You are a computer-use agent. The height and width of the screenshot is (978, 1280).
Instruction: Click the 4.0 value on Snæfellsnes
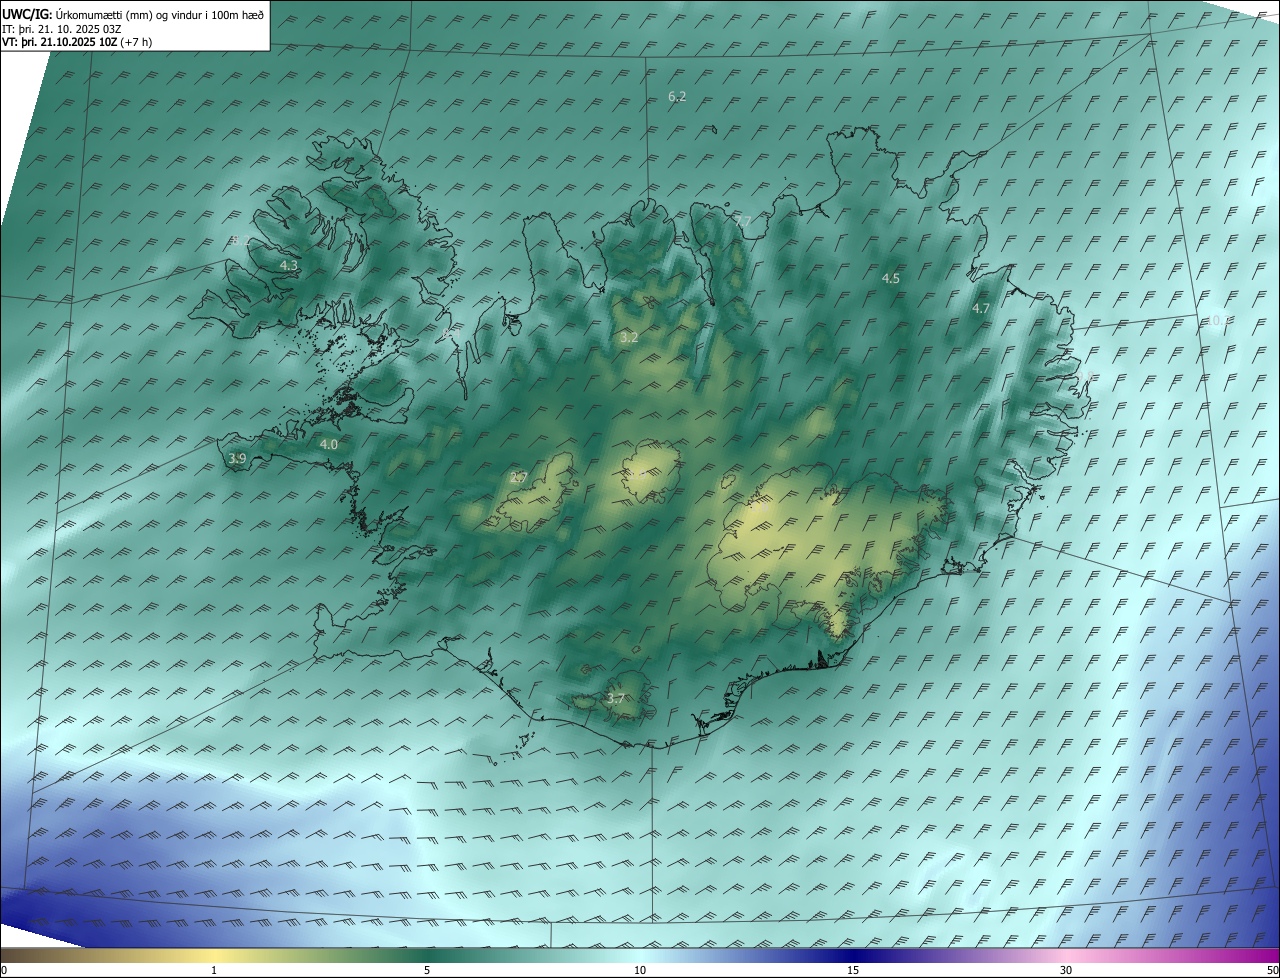[x=328, y=444]
